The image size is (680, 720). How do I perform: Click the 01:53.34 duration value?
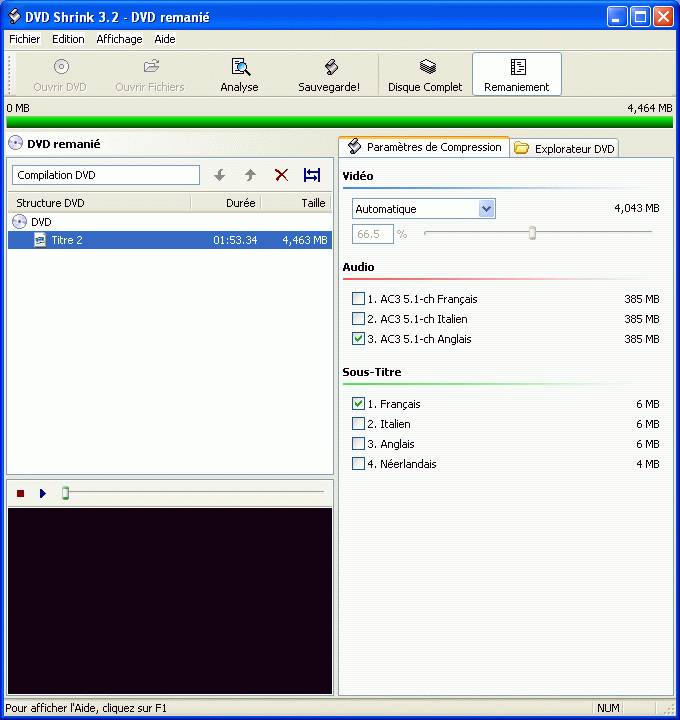tap(235, 240)
